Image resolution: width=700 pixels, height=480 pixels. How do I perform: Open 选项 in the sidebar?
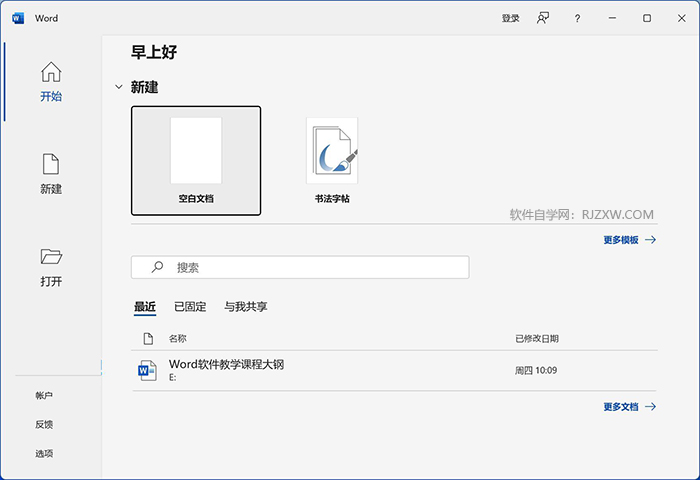(x=44, y=454)
